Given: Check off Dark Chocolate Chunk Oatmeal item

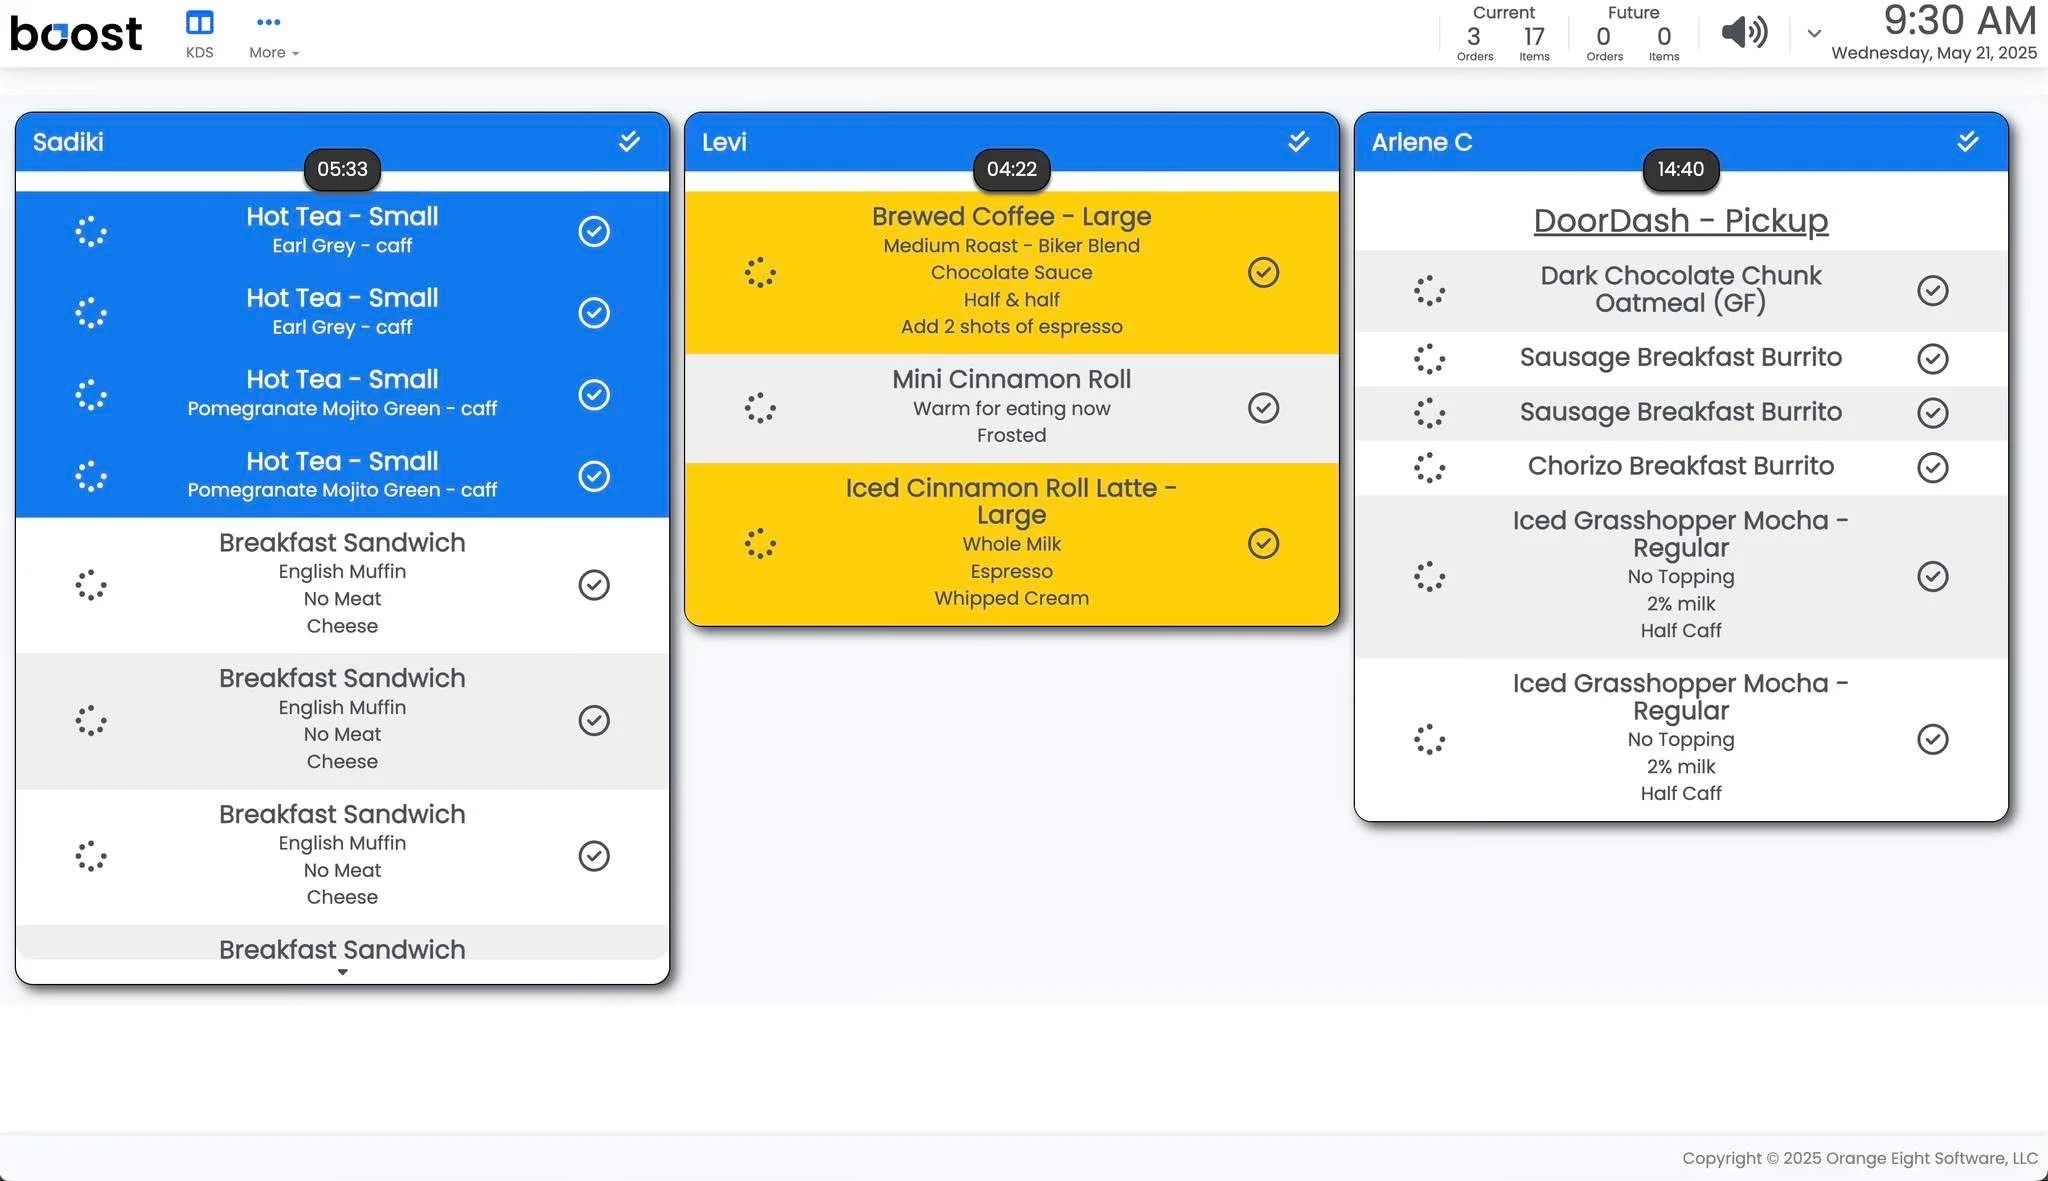Looking at the screenshot, I should [1932, 291].
